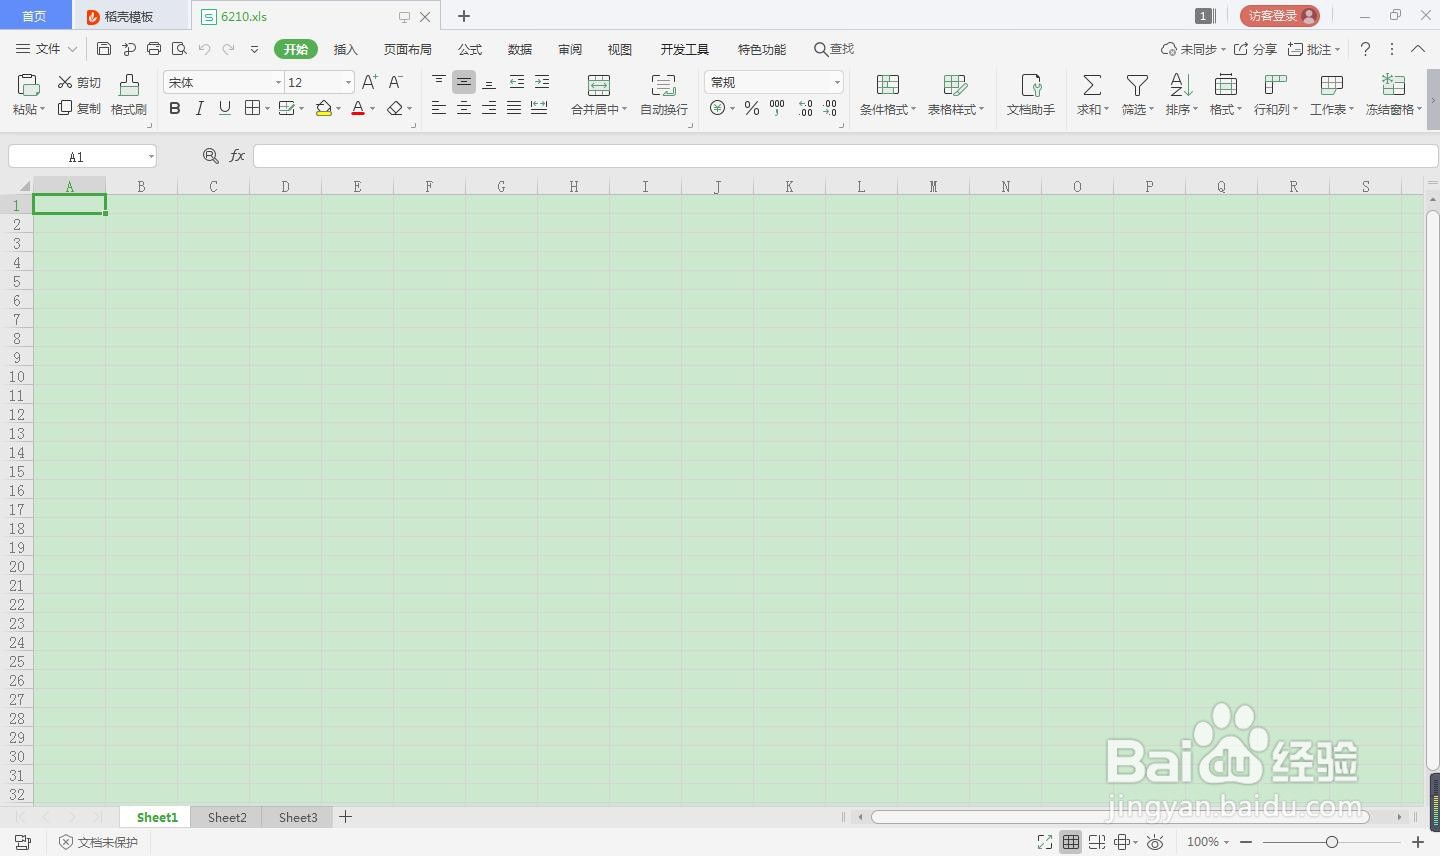Click the Save icon in quick toolbar
This screenshot has width=1440, height=856.
[104, 48]
